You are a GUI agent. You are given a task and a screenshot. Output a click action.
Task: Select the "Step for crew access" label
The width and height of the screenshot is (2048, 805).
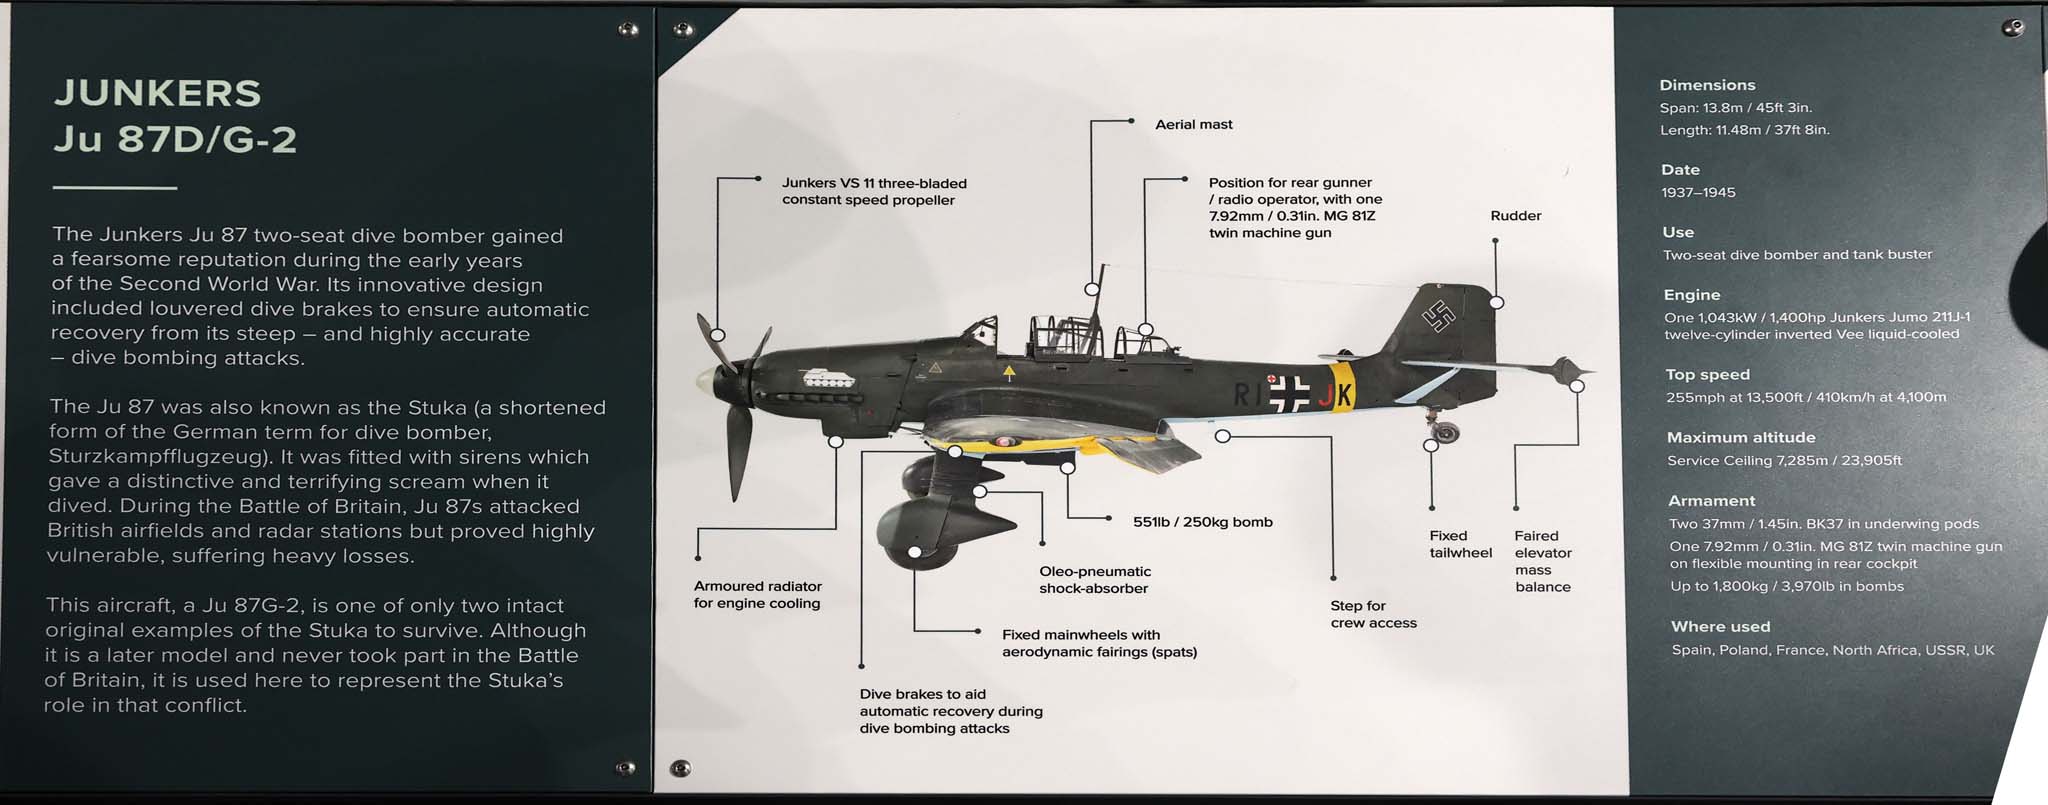[1373, 614]
